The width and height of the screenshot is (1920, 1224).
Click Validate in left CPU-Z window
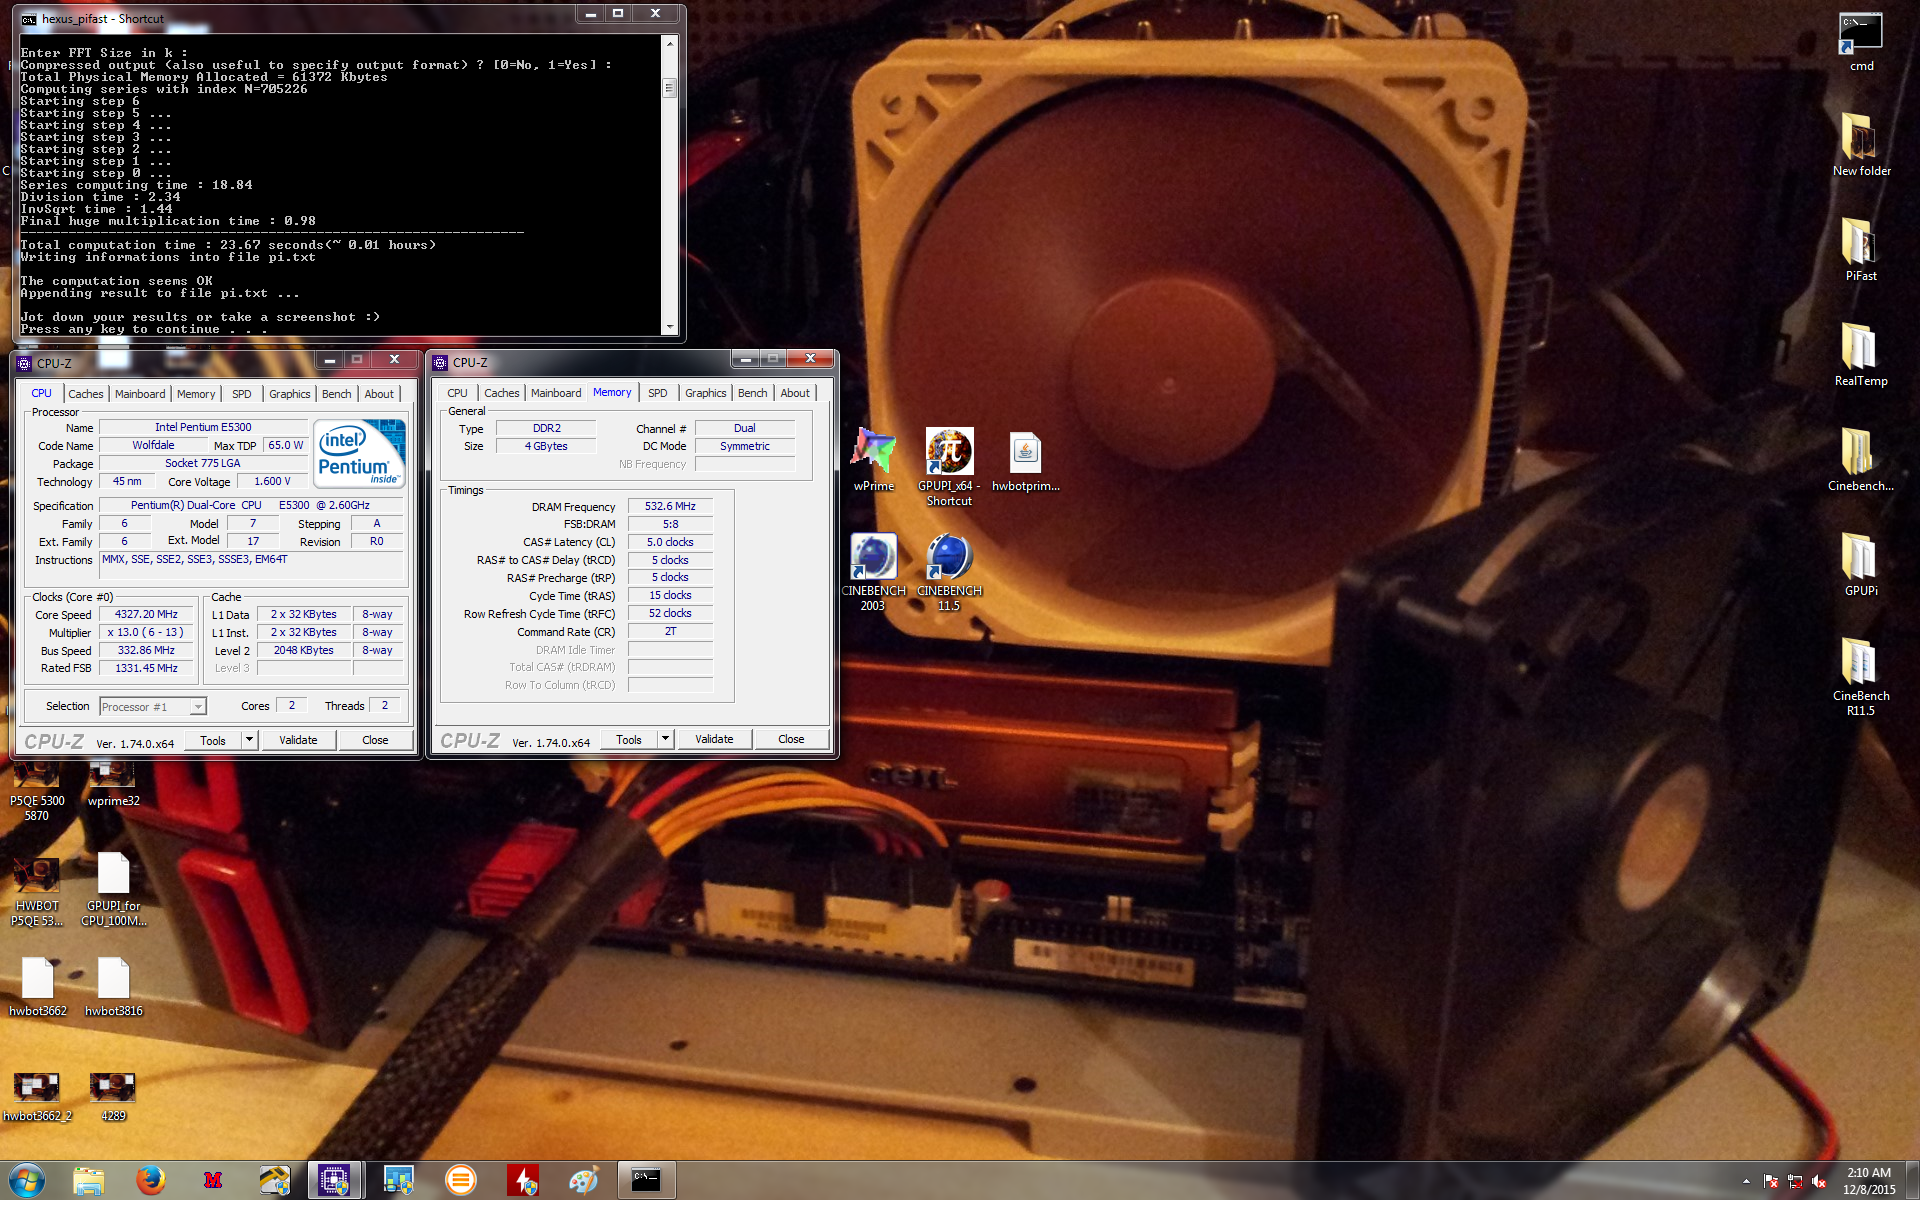[x=298, y=740]
